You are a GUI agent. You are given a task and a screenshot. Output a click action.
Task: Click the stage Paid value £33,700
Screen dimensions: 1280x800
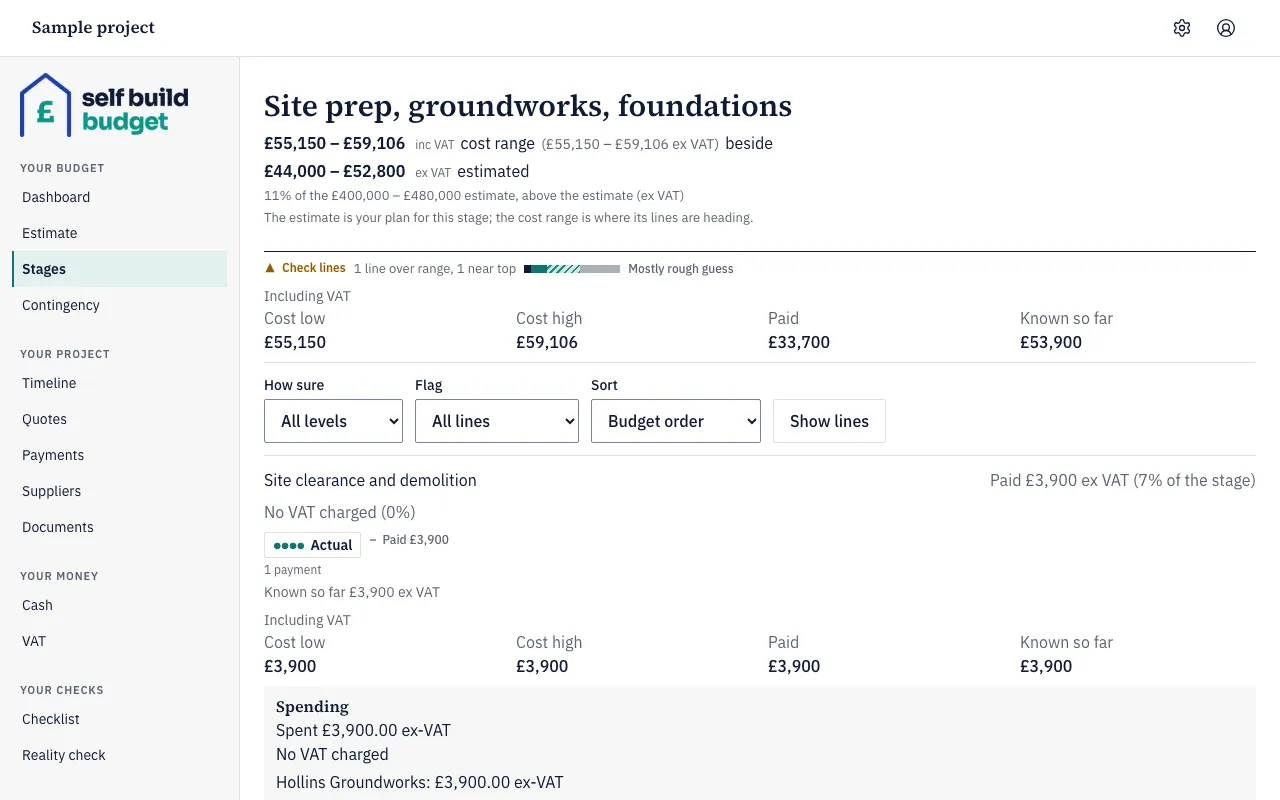(x=799, y=342)
